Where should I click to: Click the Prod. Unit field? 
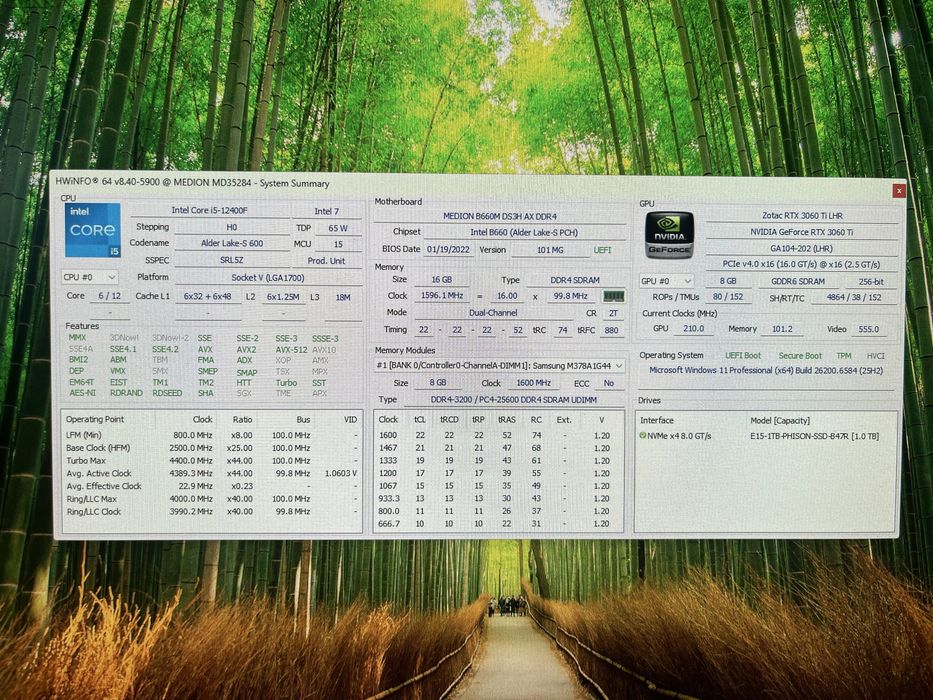tap(326, 261)
